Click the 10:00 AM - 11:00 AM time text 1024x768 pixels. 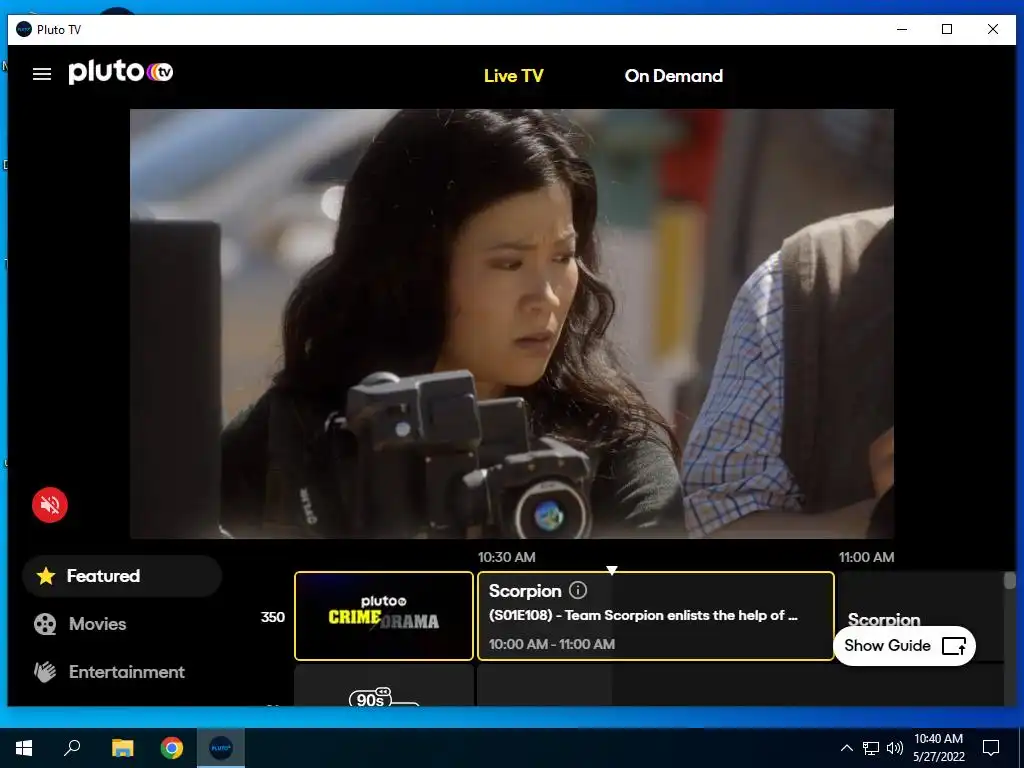coord(552,644)
